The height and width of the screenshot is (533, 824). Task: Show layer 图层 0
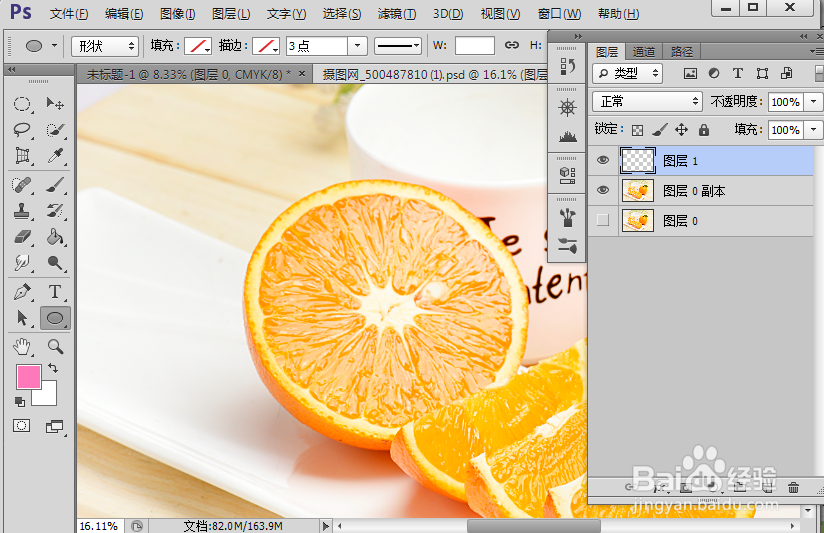pos(603,220)
